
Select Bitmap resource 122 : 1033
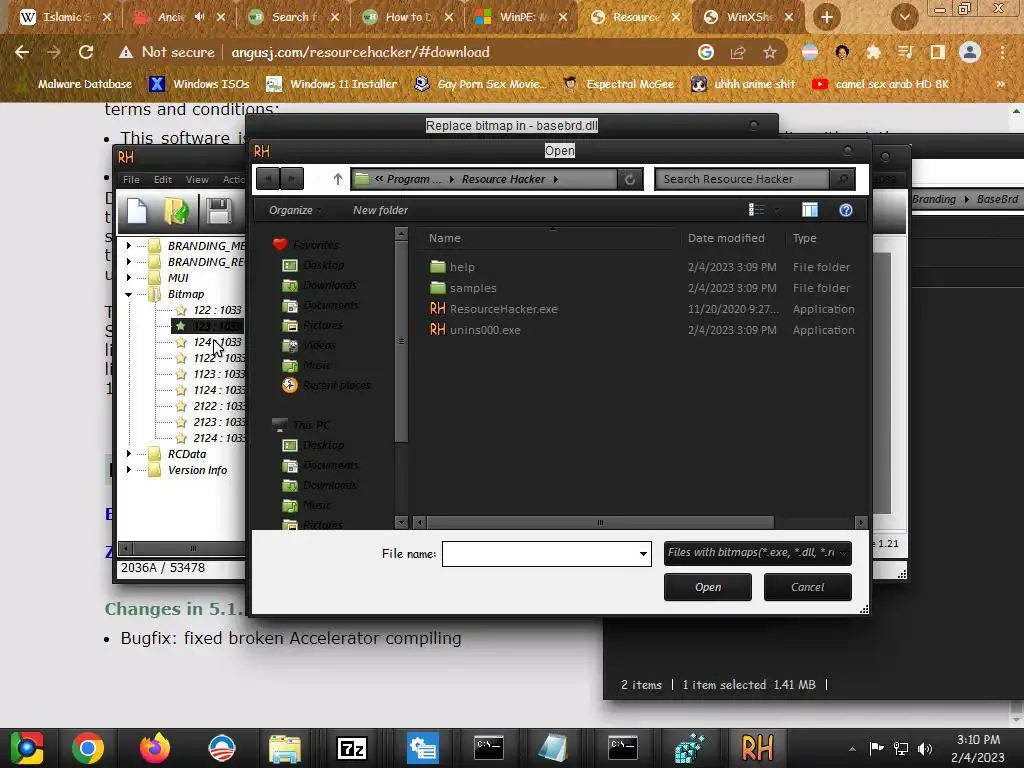(x=217, y=310)
